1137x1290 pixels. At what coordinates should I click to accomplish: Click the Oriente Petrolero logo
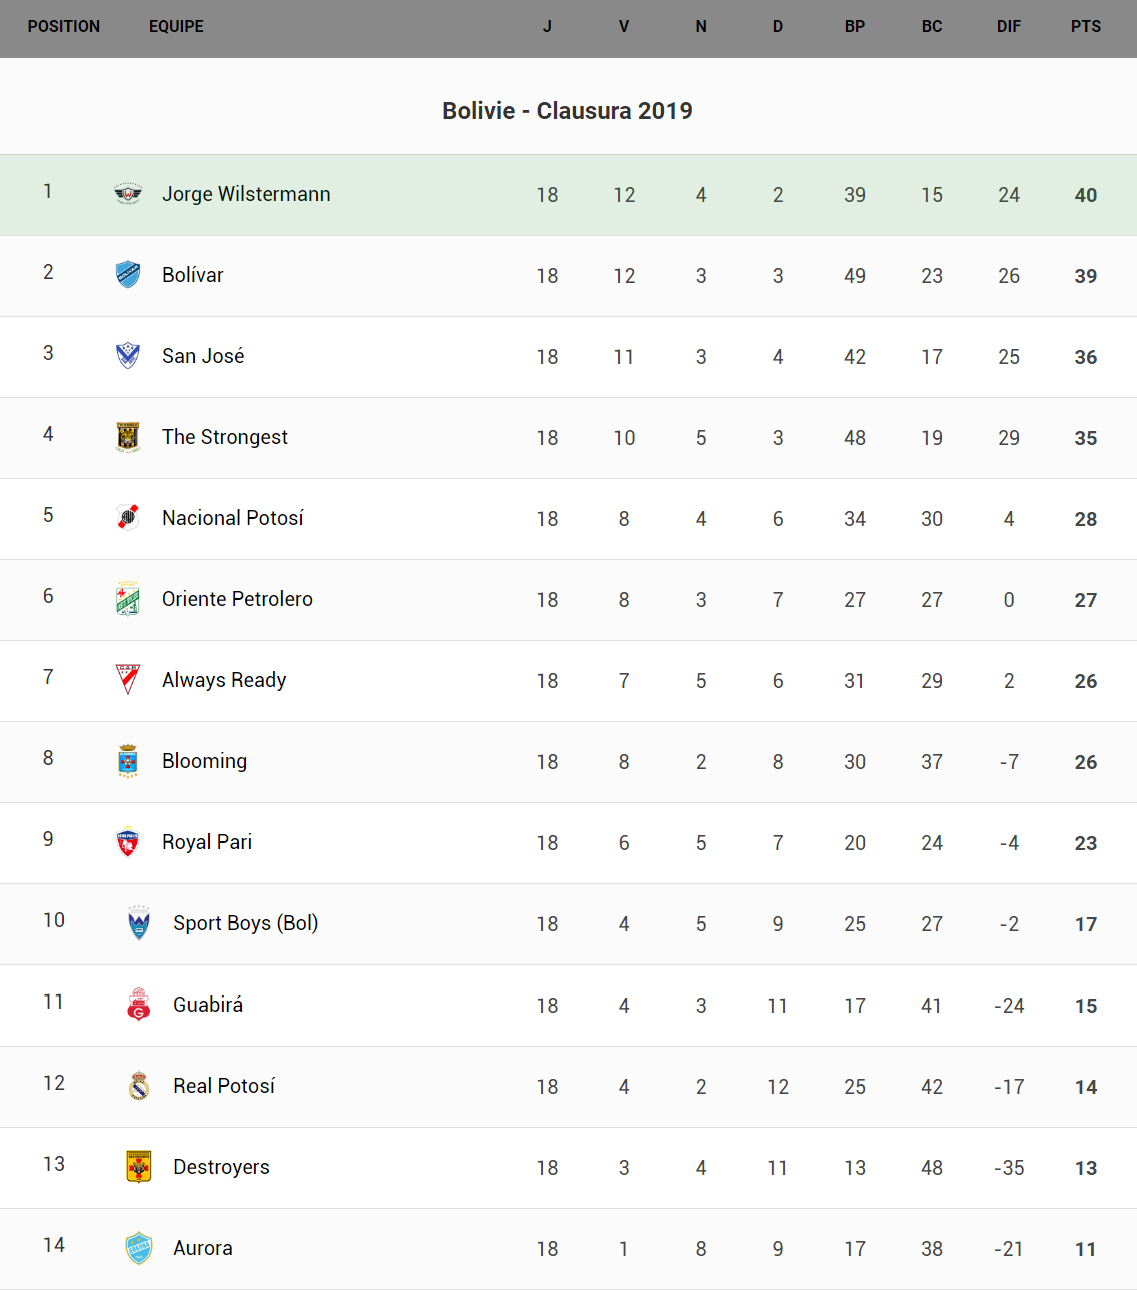click(128, 599)
